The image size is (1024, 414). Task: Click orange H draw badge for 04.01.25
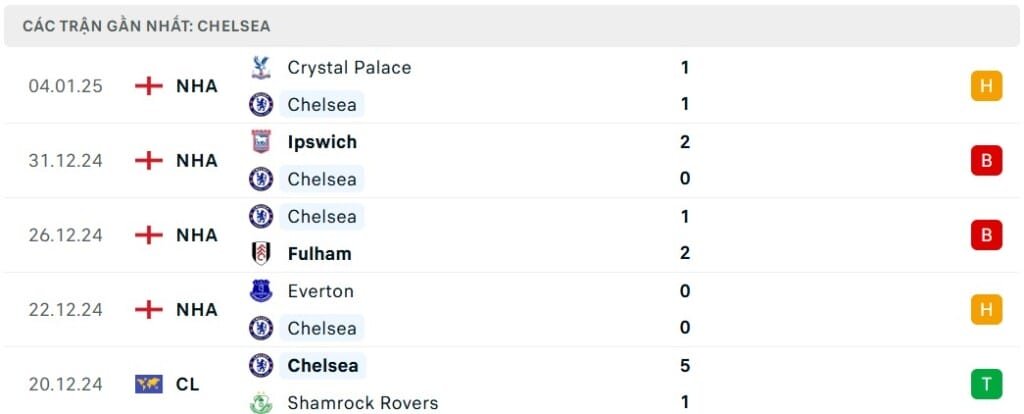[986, 86]
